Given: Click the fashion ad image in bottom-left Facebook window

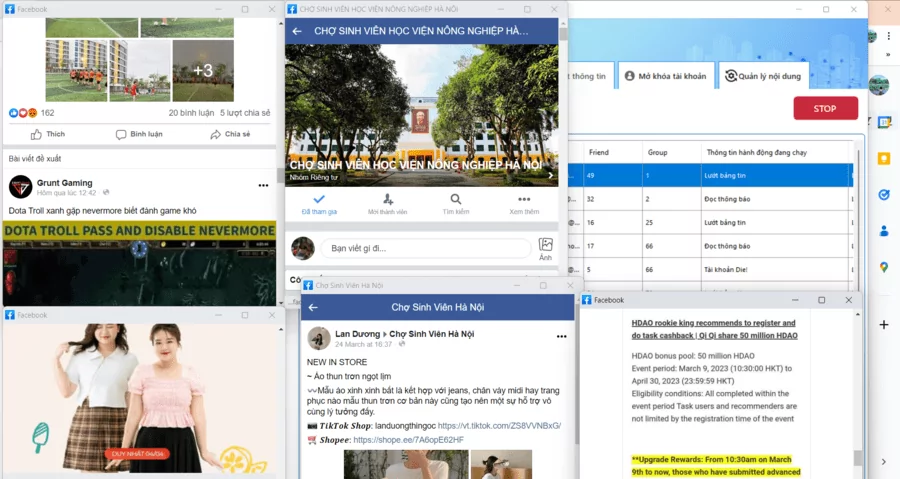Looking at the screenshot, I should 139,399.
